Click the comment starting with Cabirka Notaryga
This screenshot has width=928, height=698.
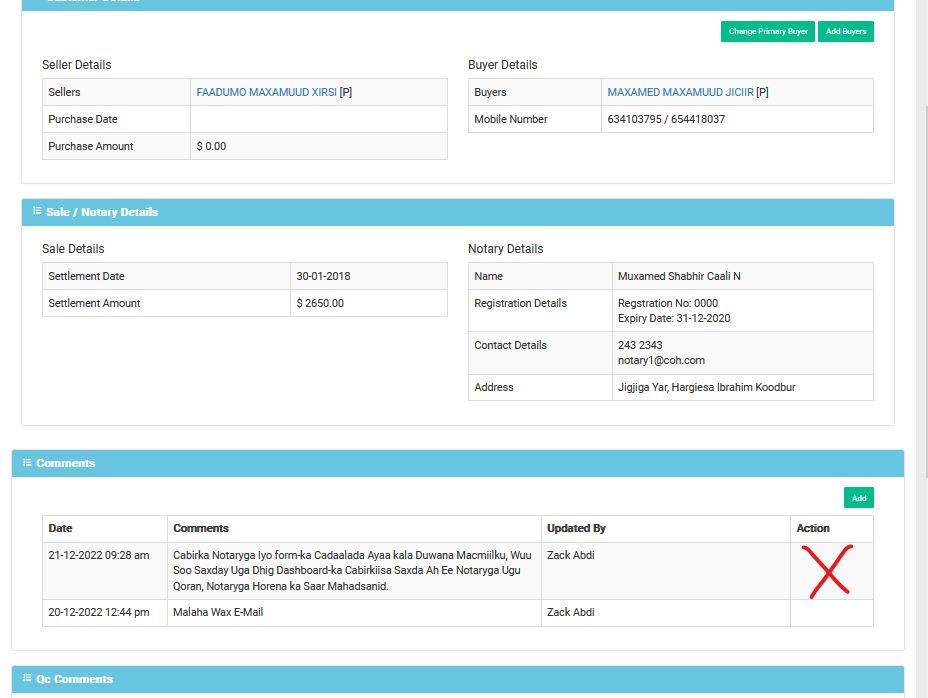pos(352,571)
